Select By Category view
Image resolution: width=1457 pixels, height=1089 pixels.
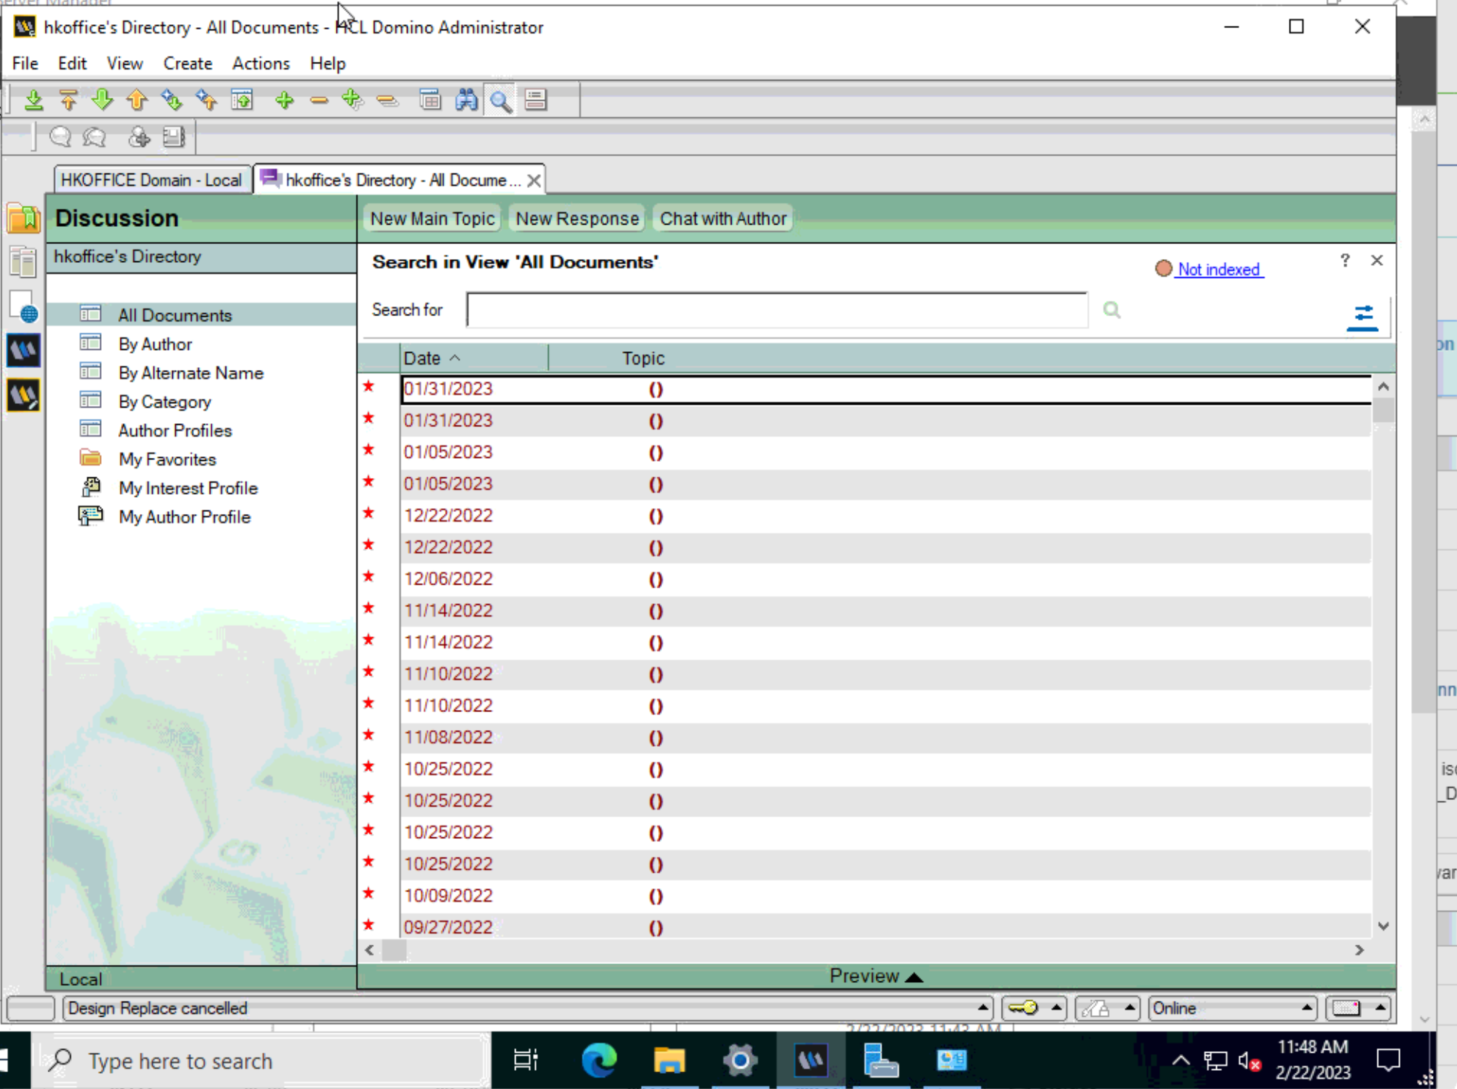(x=165, y=402)
